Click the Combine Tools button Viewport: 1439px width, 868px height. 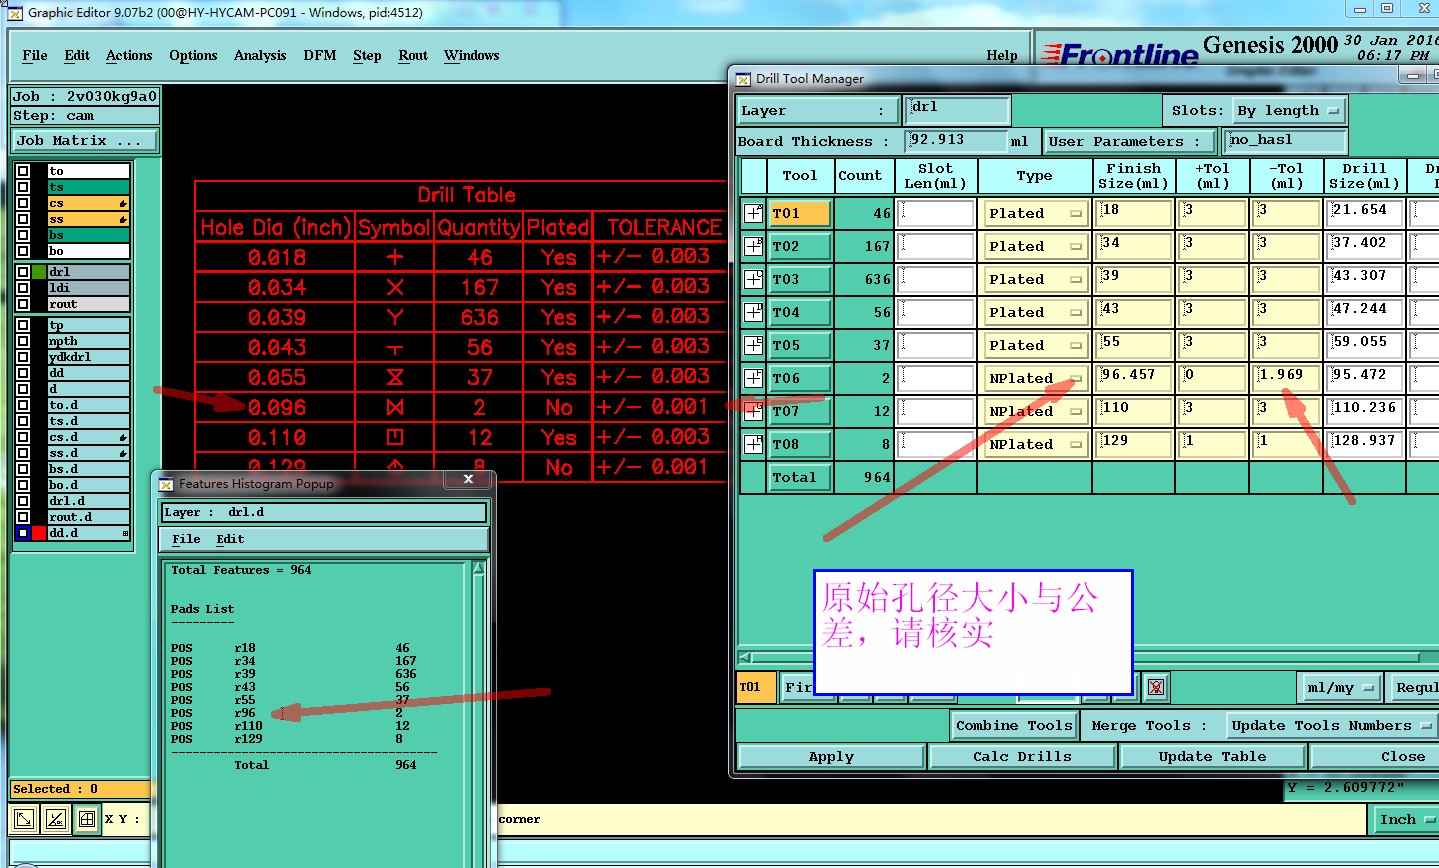(1014, 726)
